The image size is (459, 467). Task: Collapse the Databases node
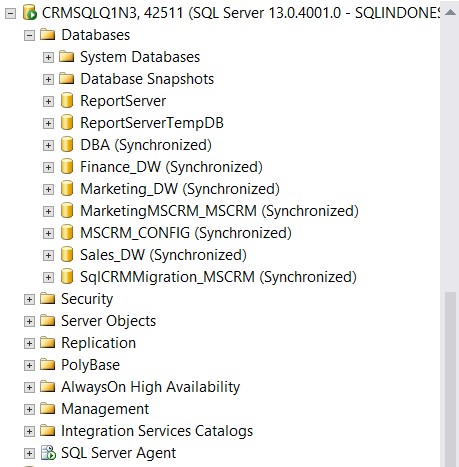[29, 35]
